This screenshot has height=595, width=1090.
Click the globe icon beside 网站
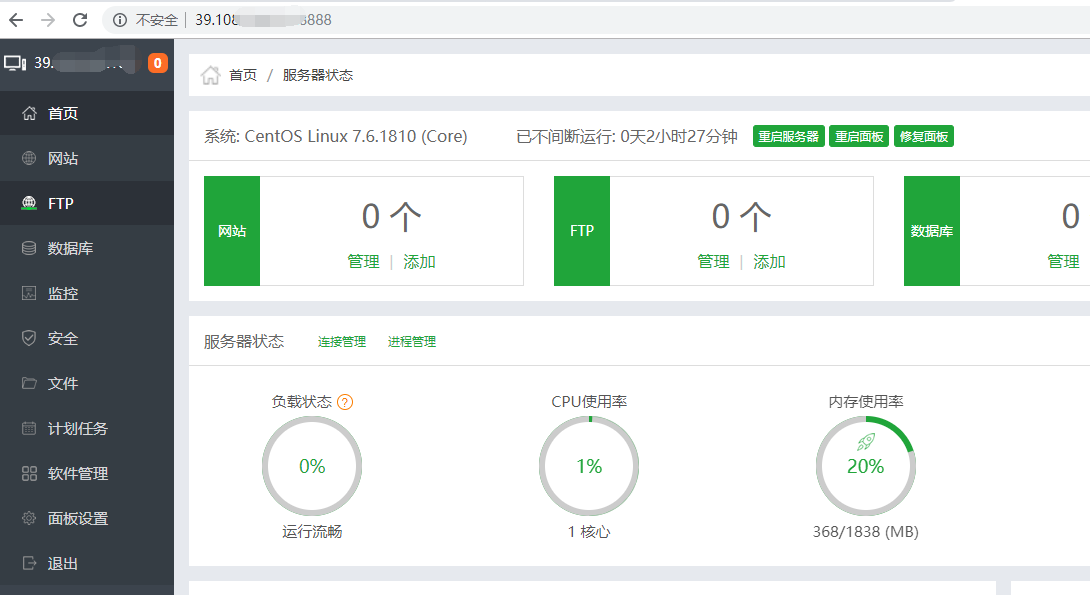[29, 158]
